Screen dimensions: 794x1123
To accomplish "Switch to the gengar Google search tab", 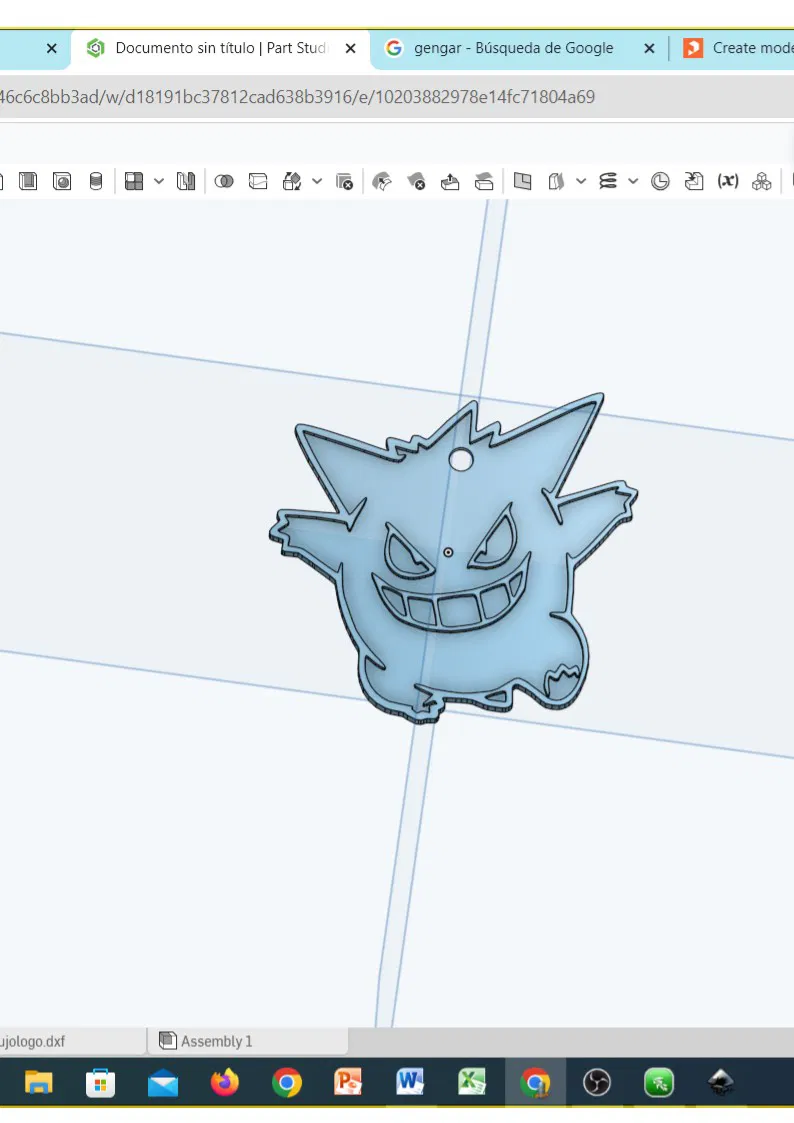I will [x=513, y=48].
